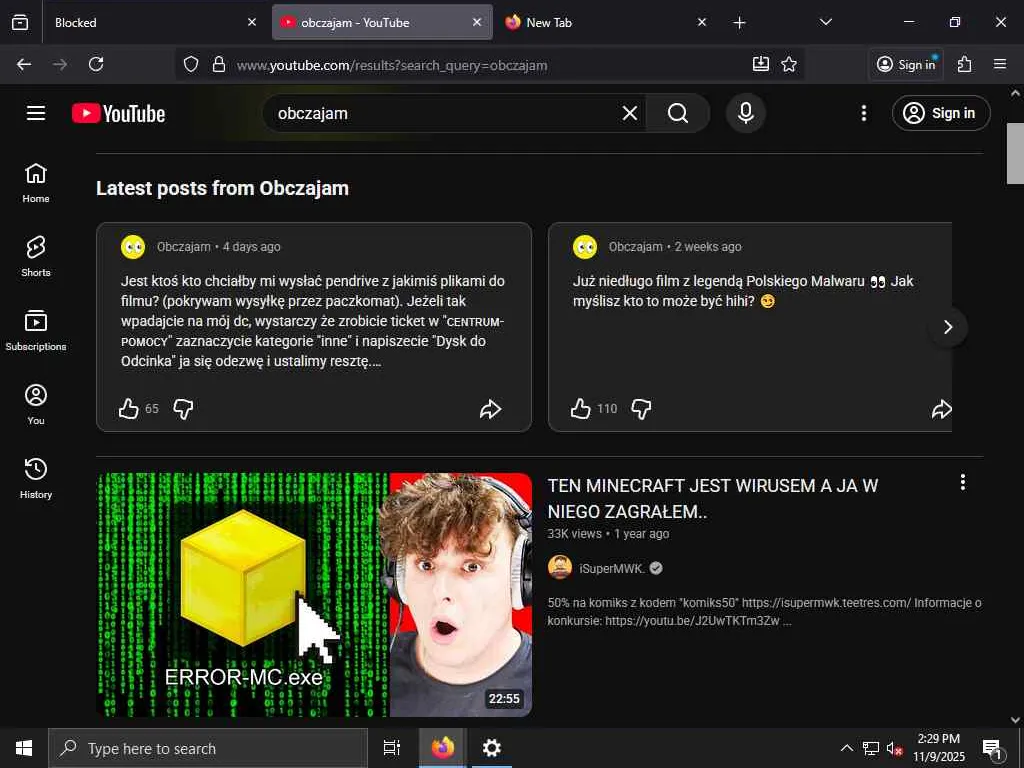Click the tracking protection shield icon

(191, 64)
